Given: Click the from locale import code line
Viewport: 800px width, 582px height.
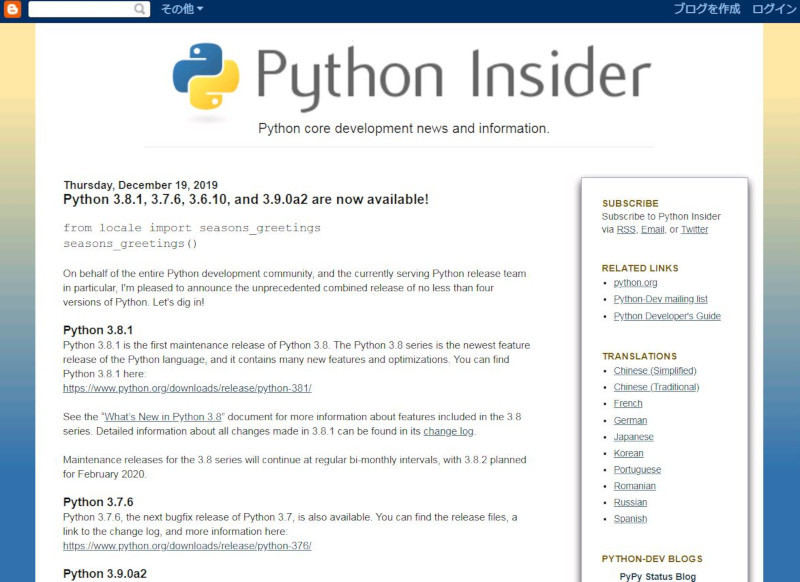Looking at the screenshot, I should [x=192, y=228].
